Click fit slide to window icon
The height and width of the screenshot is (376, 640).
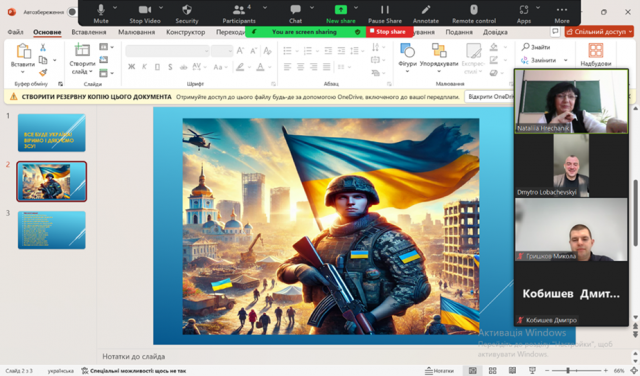633,371
